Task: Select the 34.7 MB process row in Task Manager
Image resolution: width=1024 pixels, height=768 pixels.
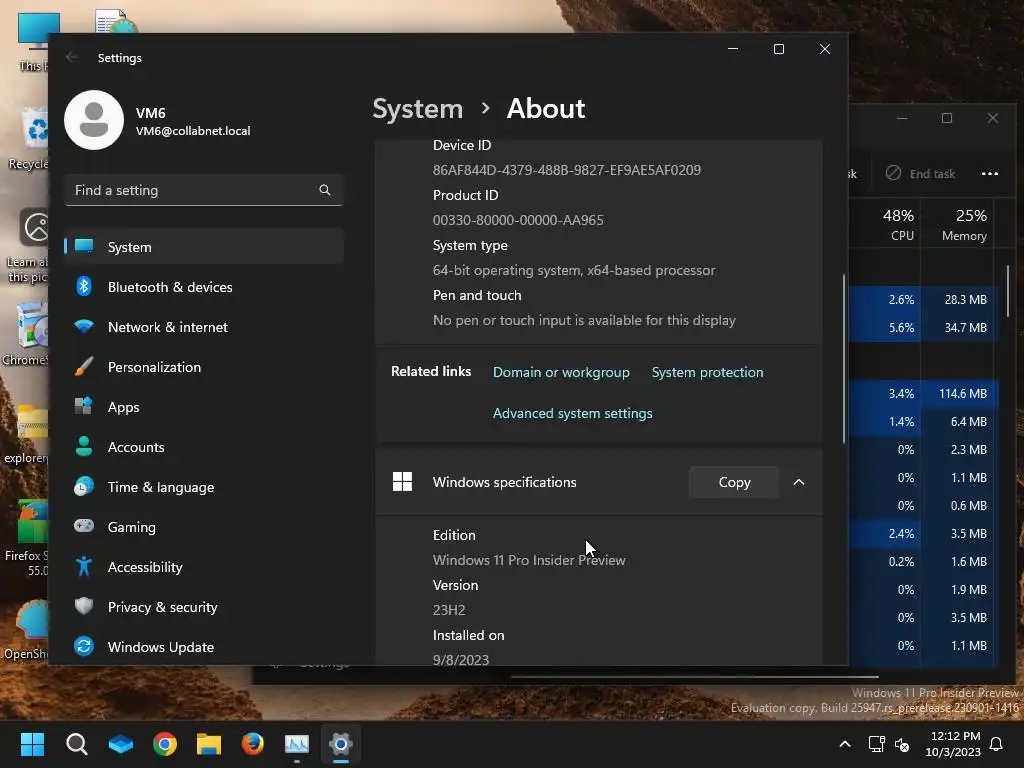Action: (x=923, y=327)
